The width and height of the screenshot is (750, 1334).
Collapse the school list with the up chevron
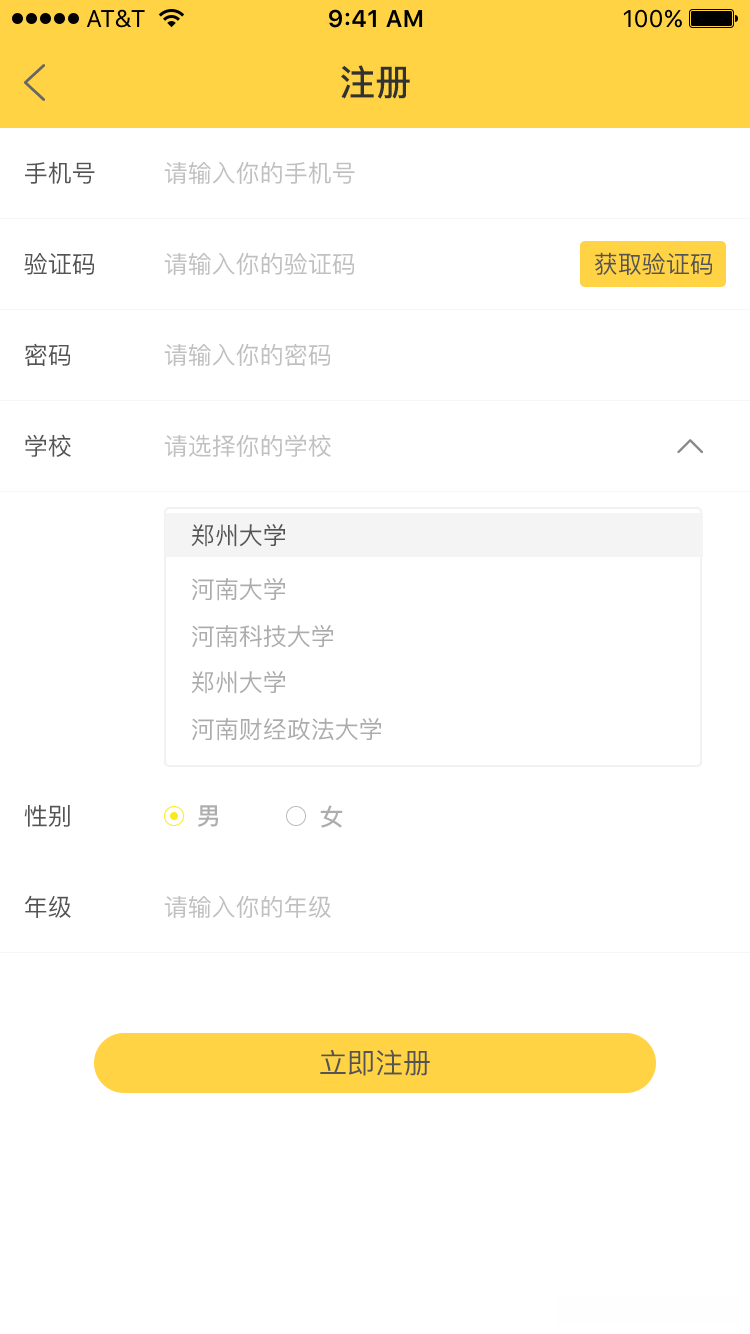tap(690, 446)
